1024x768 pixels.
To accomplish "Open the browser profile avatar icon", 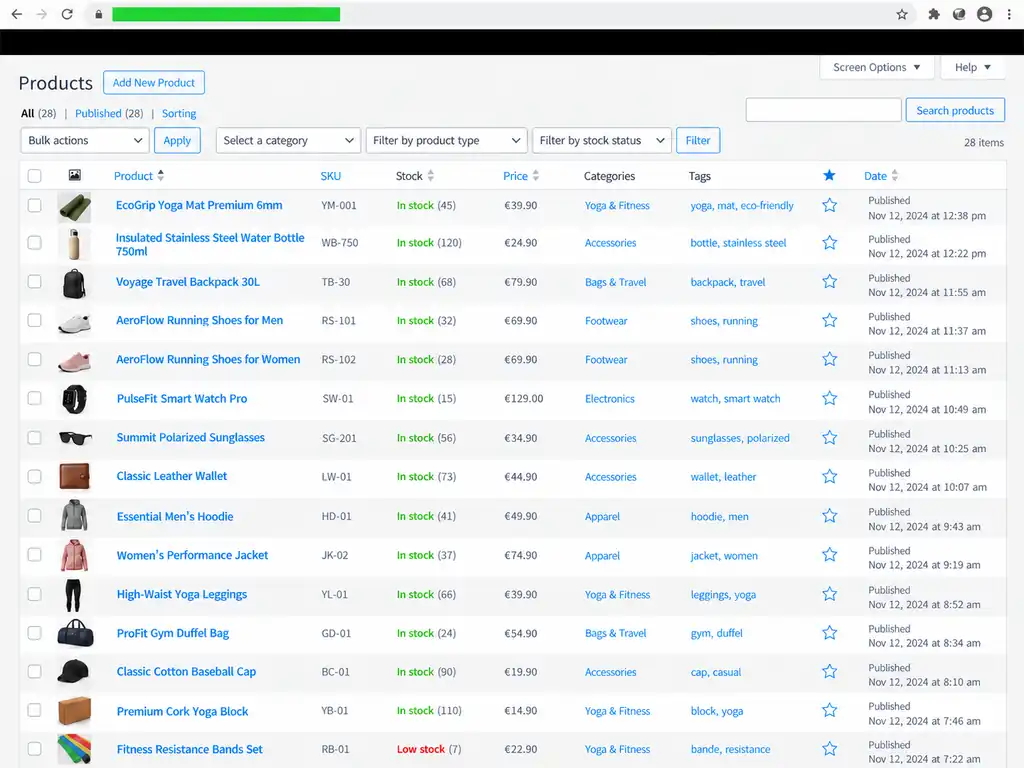I will (x=984, y=14).
